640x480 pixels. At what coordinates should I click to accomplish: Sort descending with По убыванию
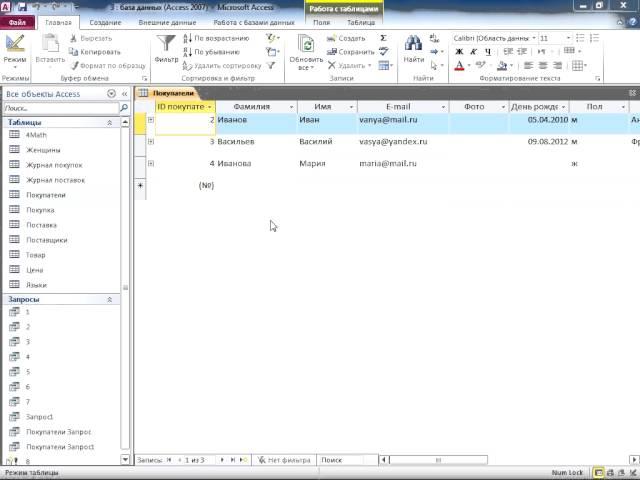click(213, 52)
